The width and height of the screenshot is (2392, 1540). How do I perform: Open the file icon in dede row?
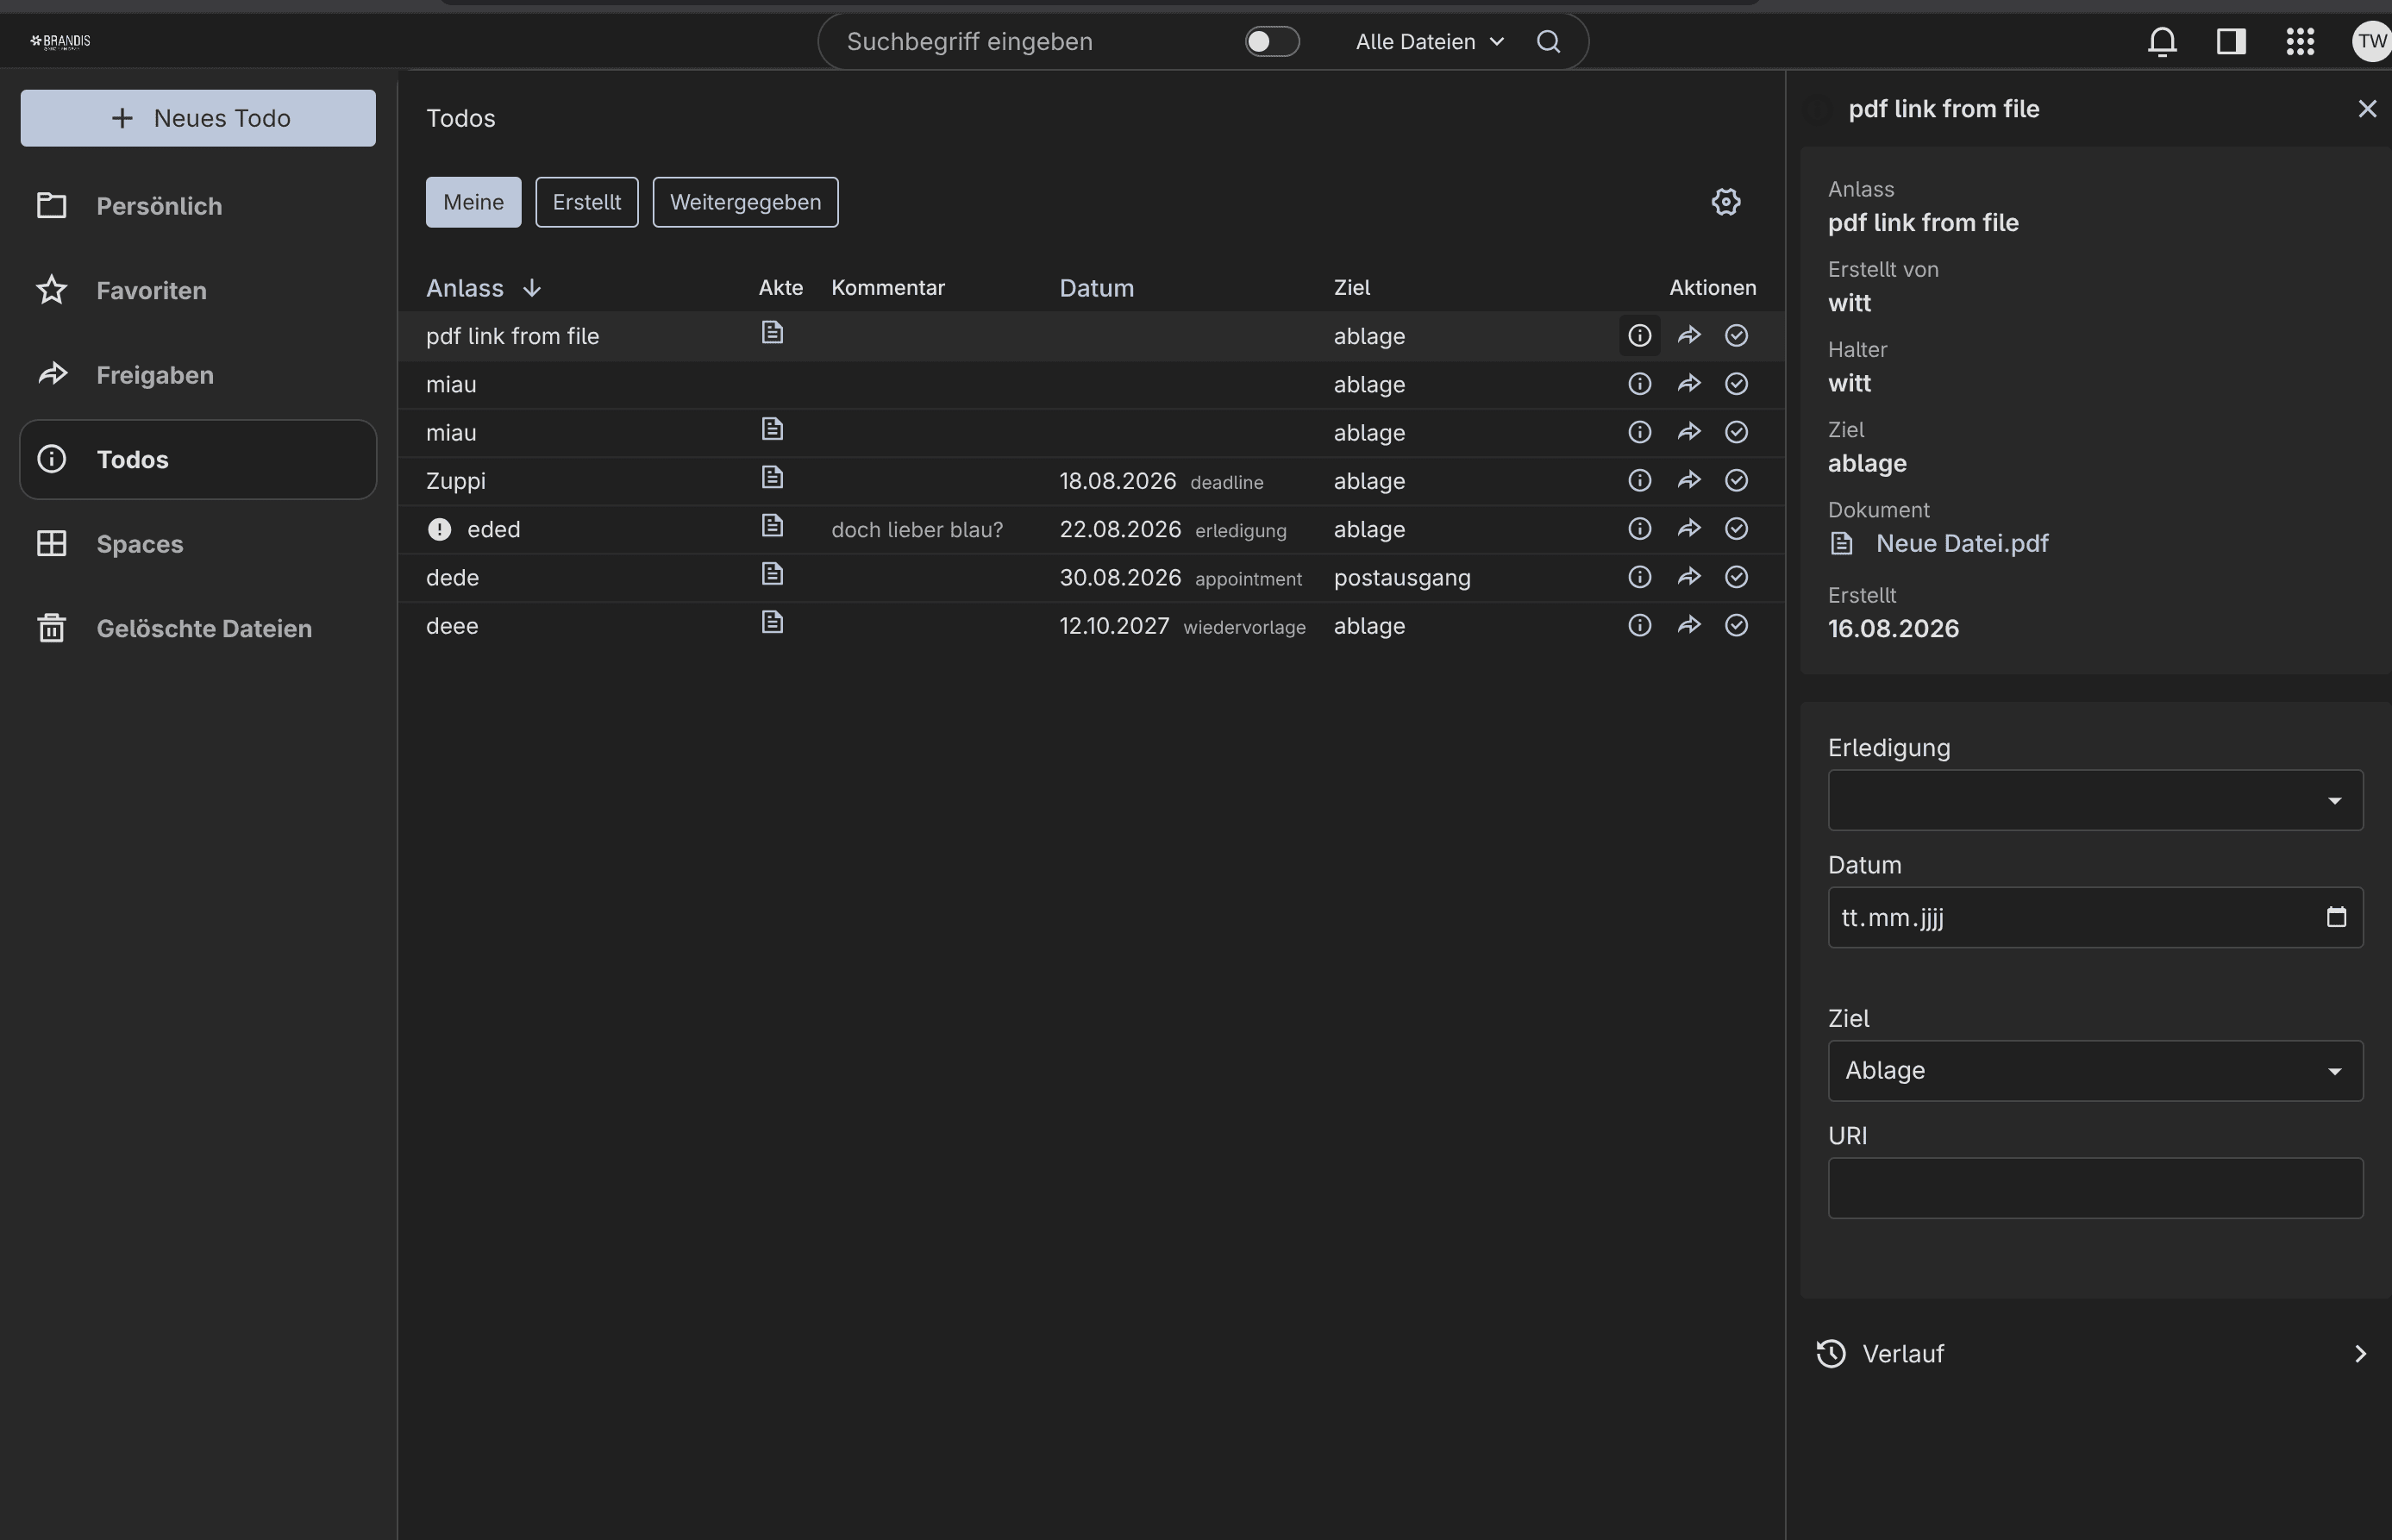[772, 574]
